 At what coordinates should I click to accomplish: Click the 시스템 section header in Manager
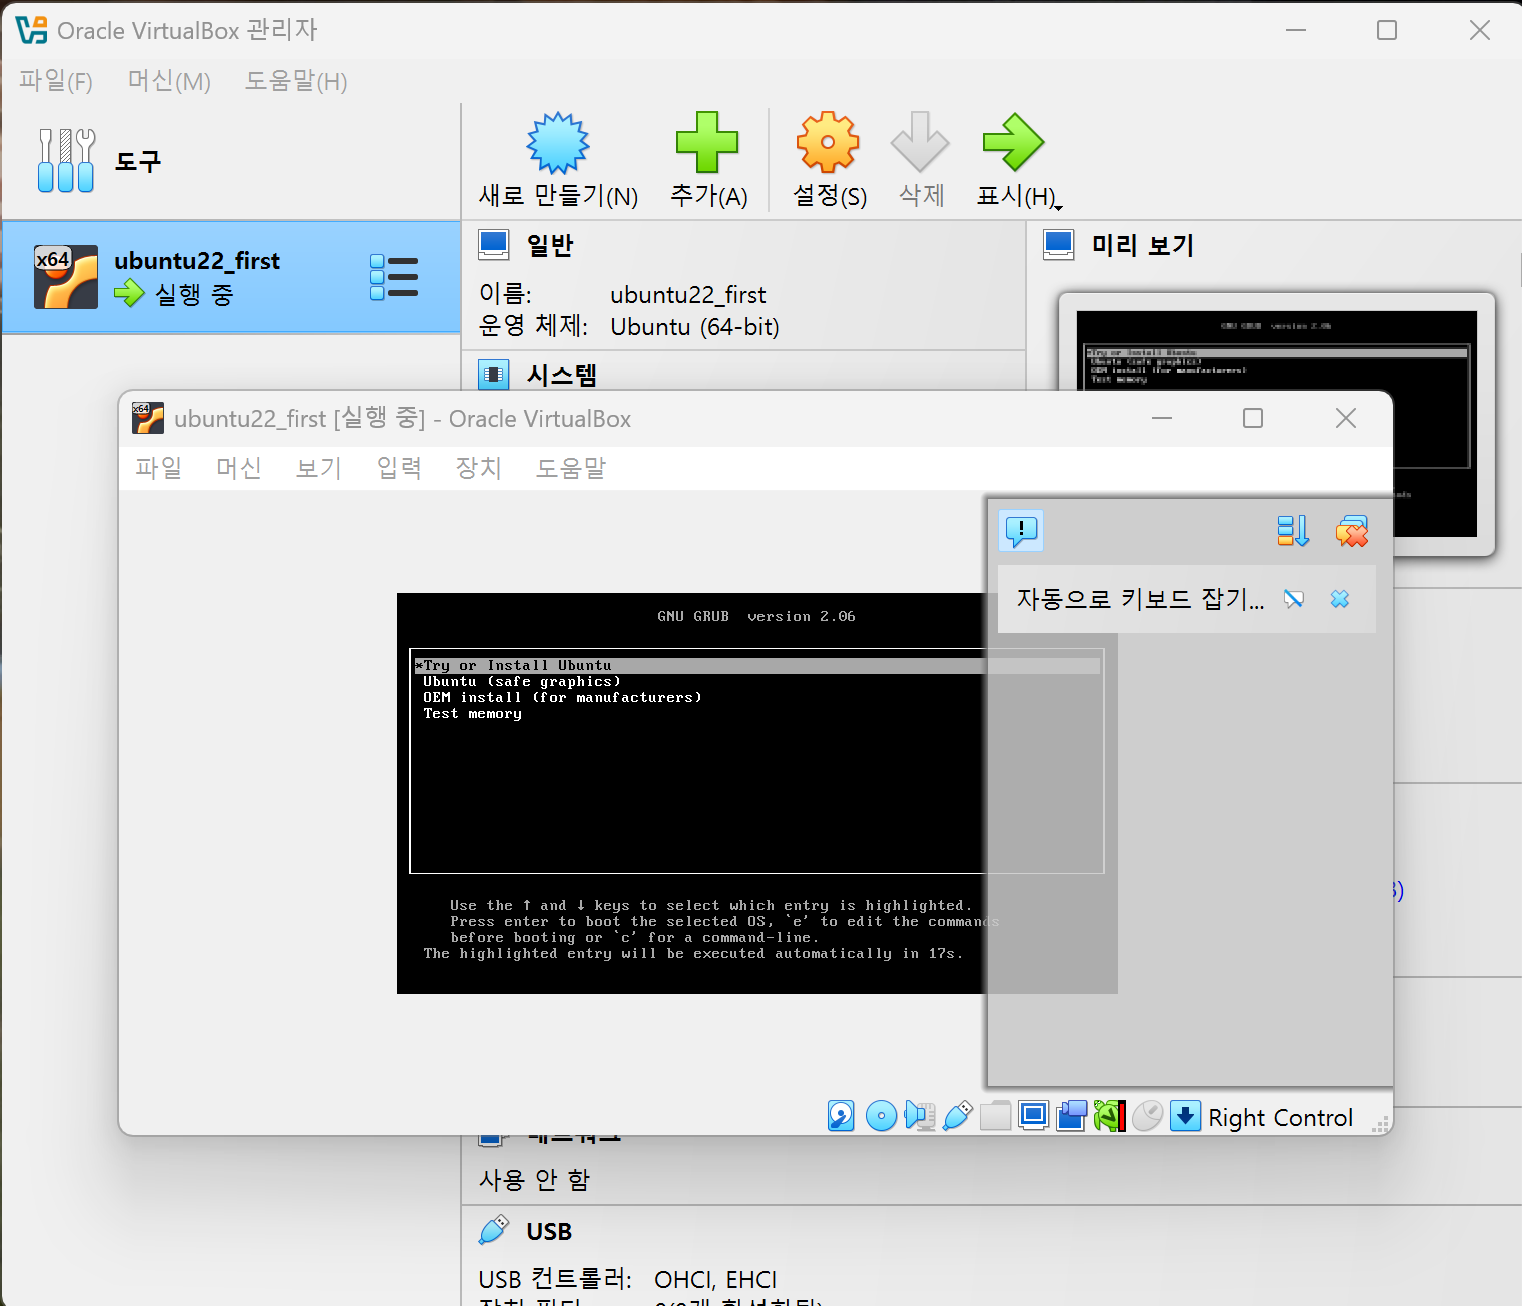click(x=562, y=375)
